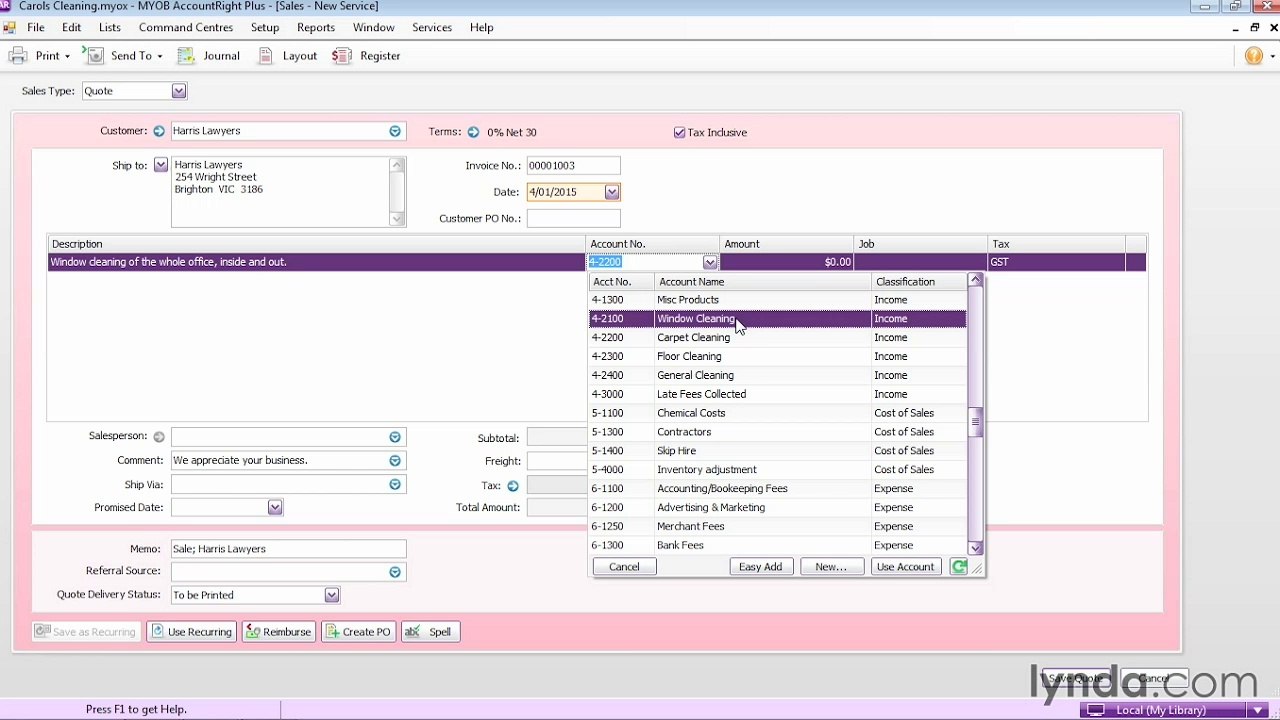Collapse the Account No. dropdown arrow
1280x720 pixels.
point(709,262)
